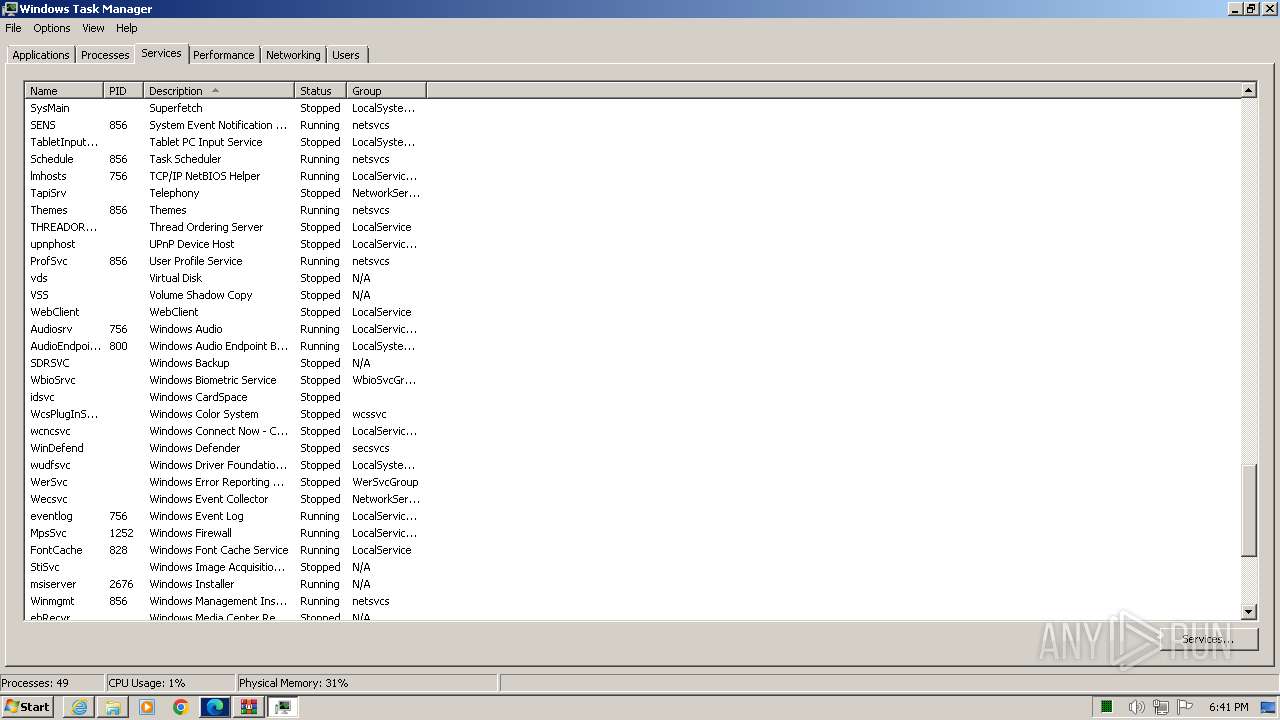Open Internet Explorer from the taskbar
This screenshot has height=720, width=1280.
pyautogui.click(x=79, y=707)
